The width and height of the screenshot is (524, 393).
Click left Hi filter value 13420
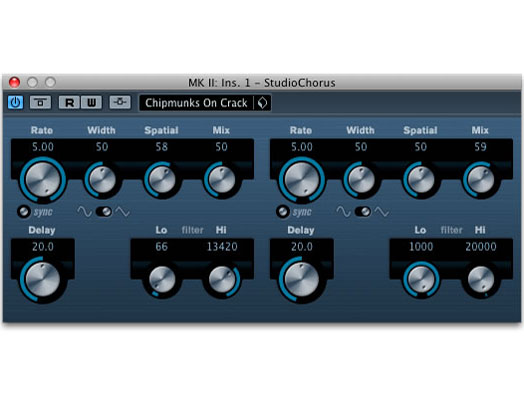pos(222,247)
